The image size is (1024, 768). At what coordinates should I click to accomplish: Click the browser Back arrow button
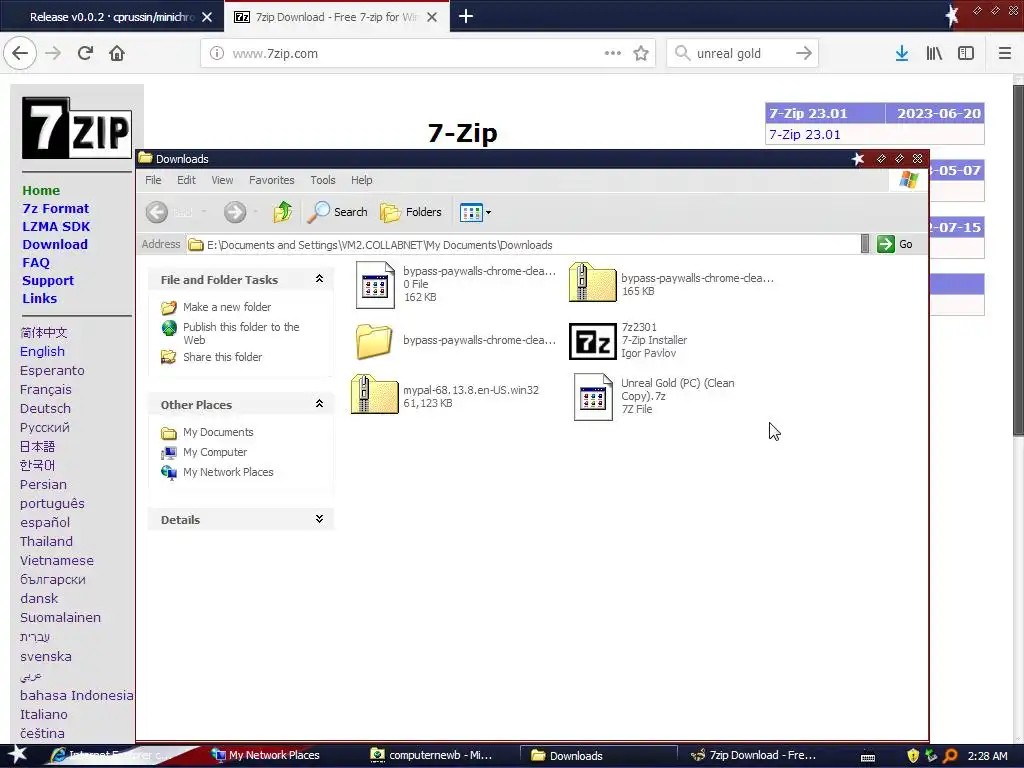coord(20,53)
